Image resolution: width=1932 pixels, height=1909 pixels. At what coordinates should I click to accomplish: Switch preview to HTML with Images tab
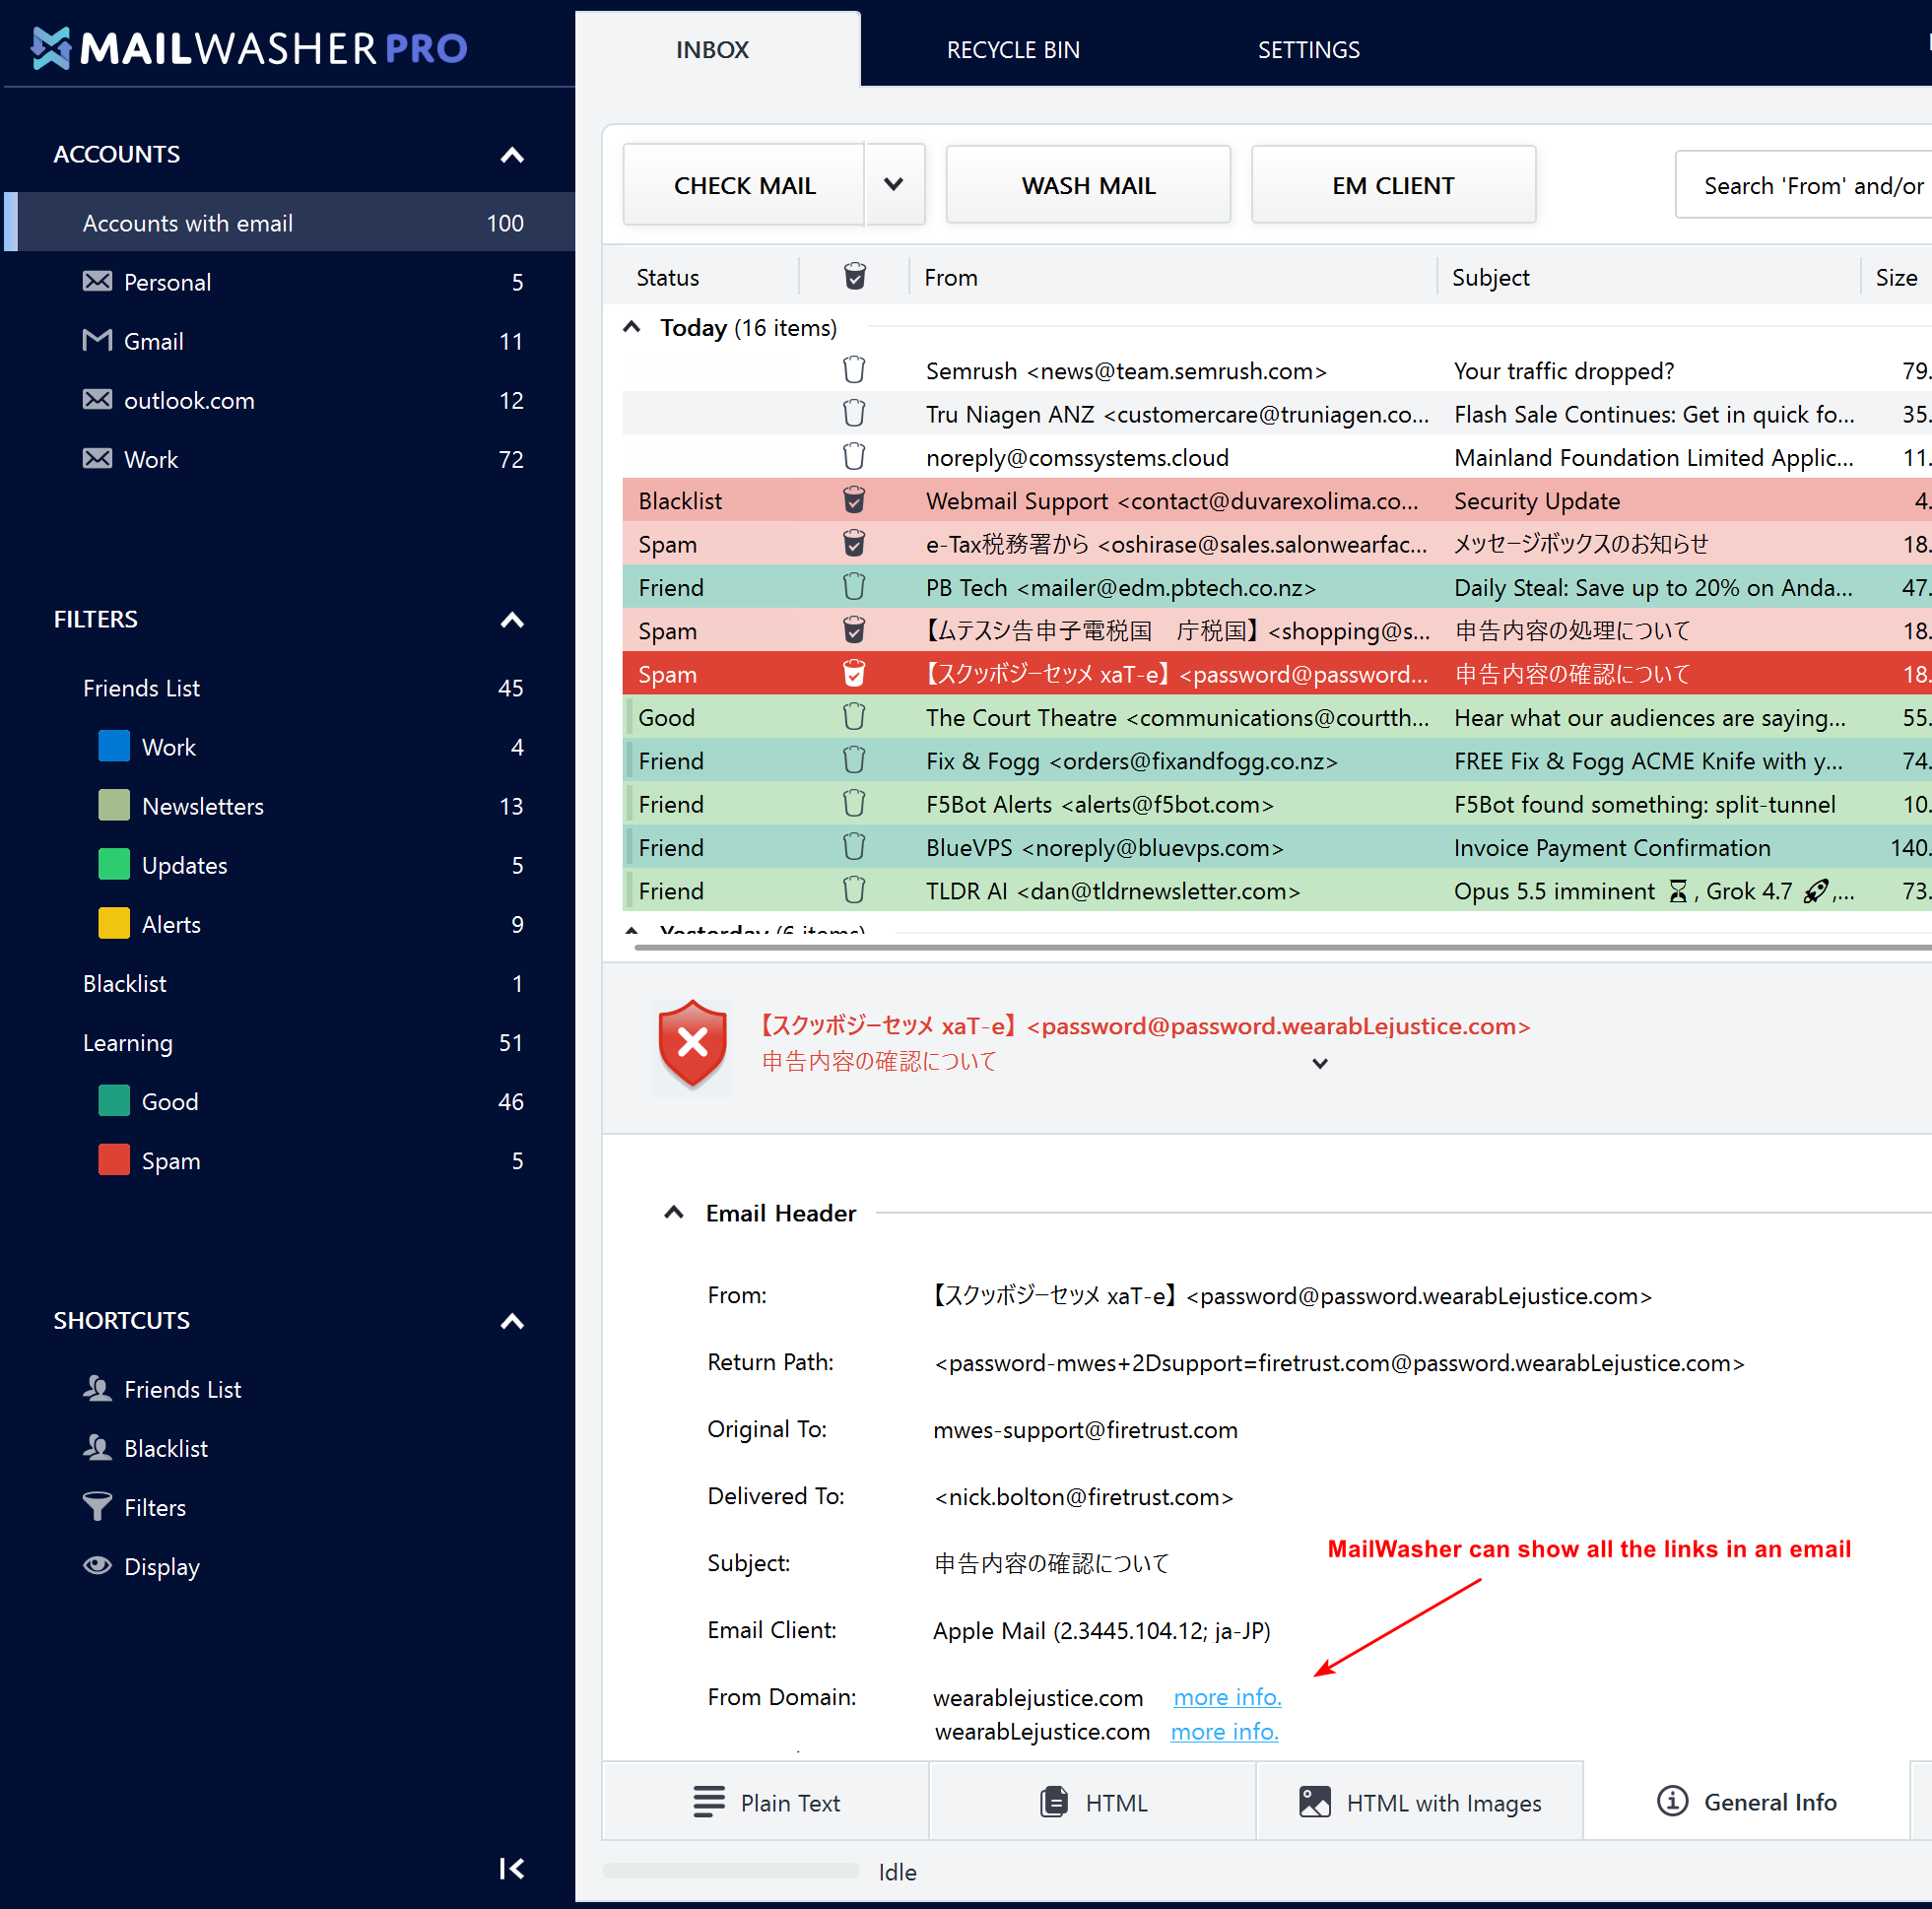[x=1419, y=1802]
